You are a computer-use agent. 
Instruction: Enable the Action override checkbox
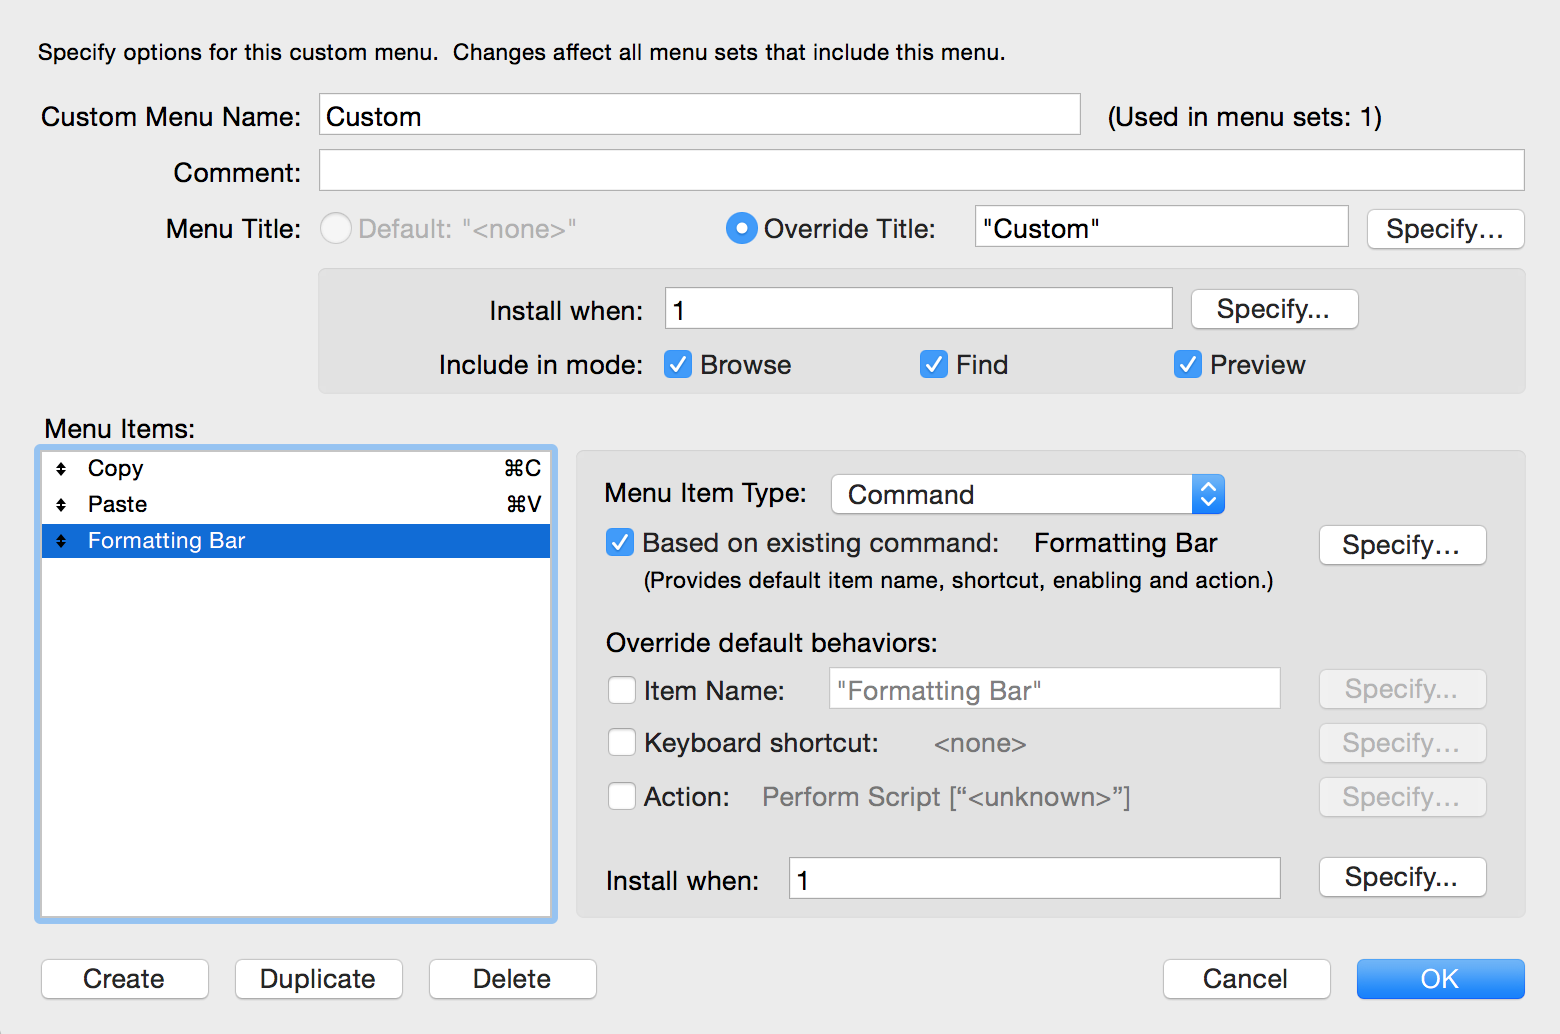[622, 797]
